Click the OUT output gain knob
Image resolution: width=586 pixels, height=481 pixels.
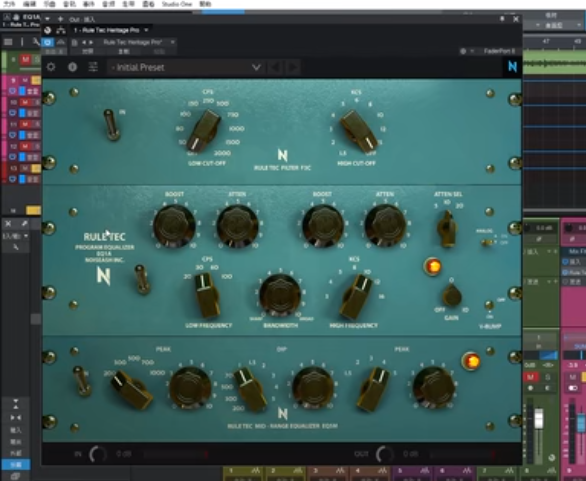point(385,454)
